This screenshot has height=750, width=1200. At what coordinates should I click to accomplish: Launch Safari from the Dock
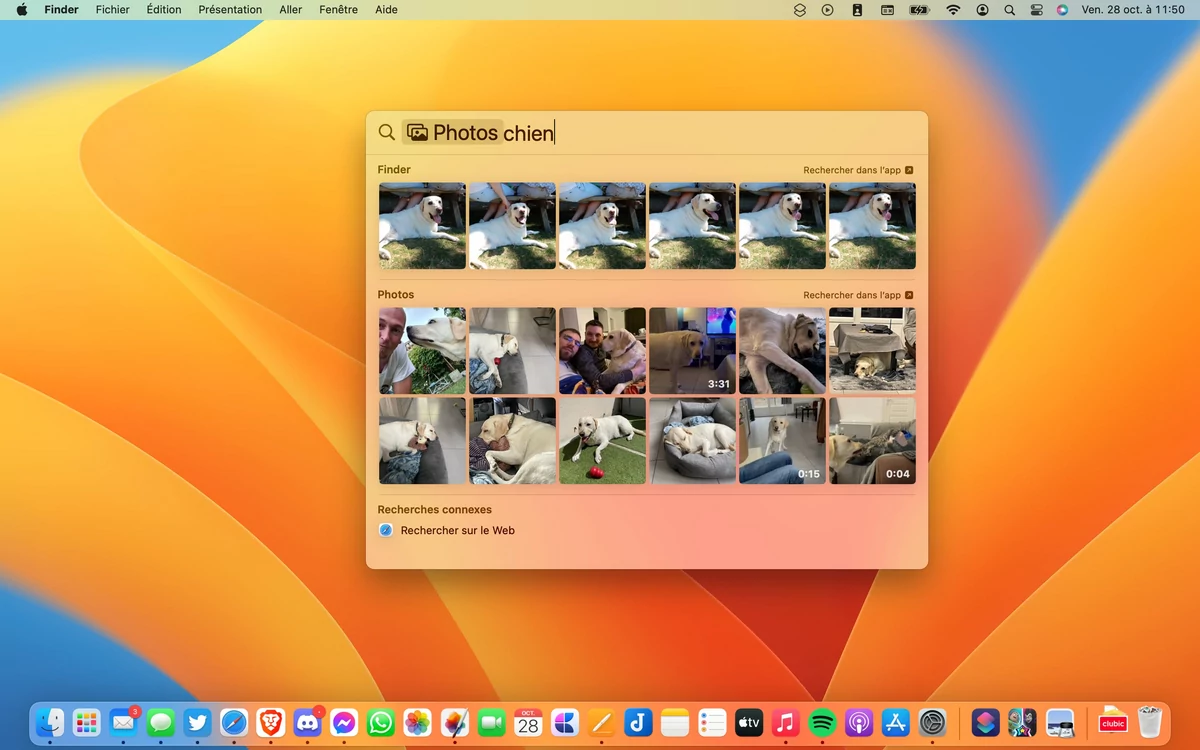234,722
